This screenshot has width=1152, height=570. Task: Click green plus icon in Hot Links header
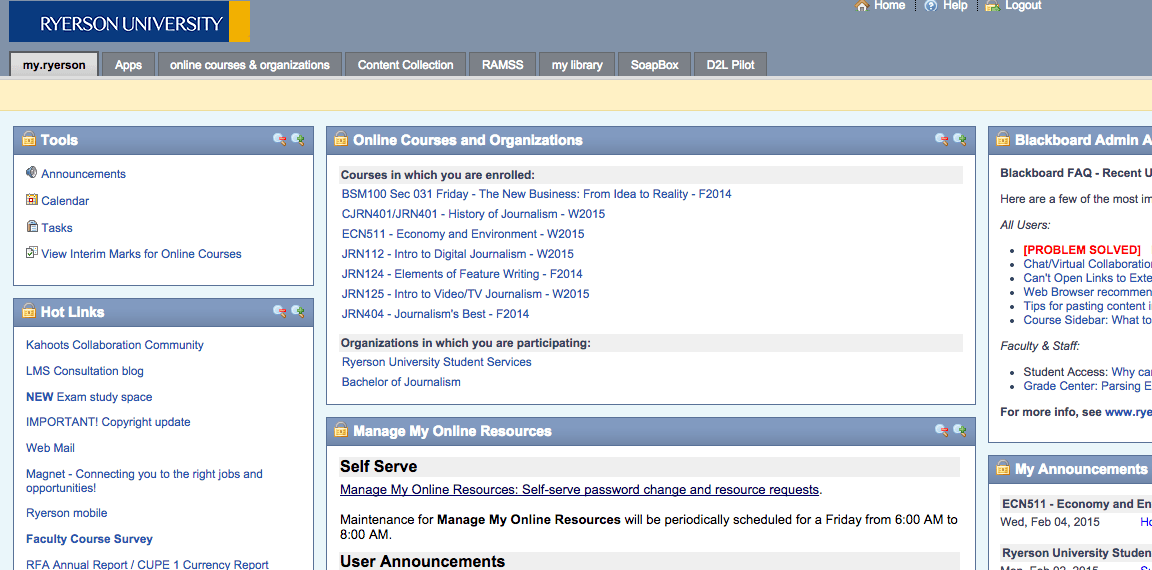click(x=297, y=312)
